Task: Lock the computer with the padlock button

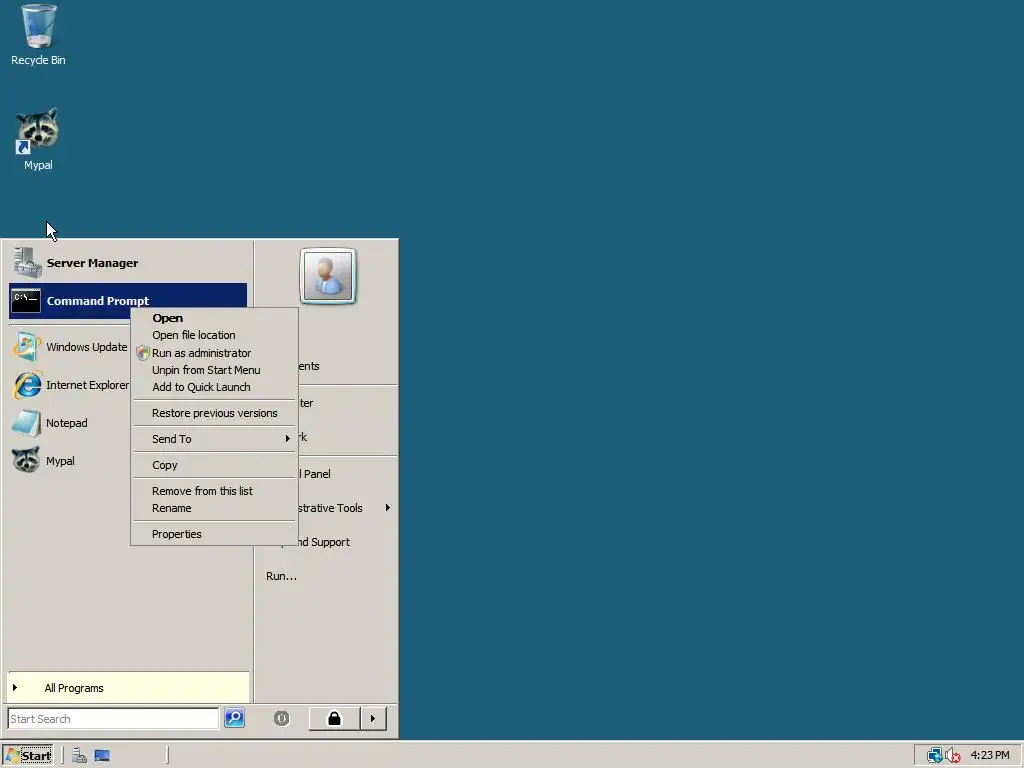Action: tap(334, 718)
